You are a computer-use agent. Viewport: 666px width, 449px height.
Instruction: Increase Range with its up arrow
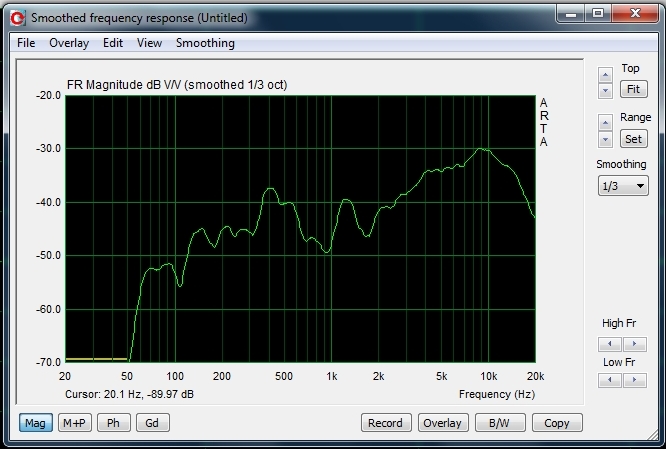coord(605,123)
